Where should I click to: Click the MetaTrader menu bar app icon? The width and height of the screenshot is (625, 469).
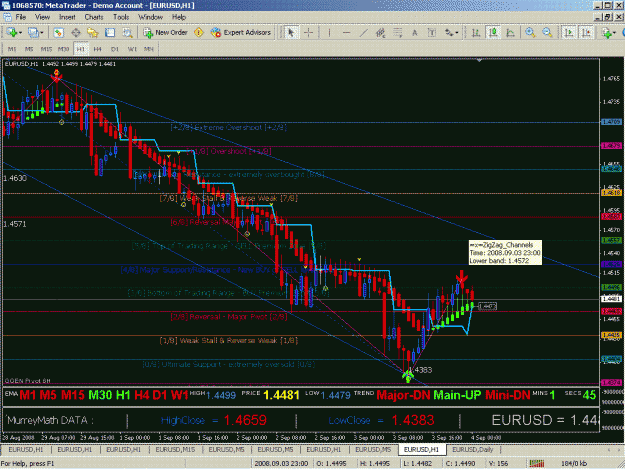[7, 17]
